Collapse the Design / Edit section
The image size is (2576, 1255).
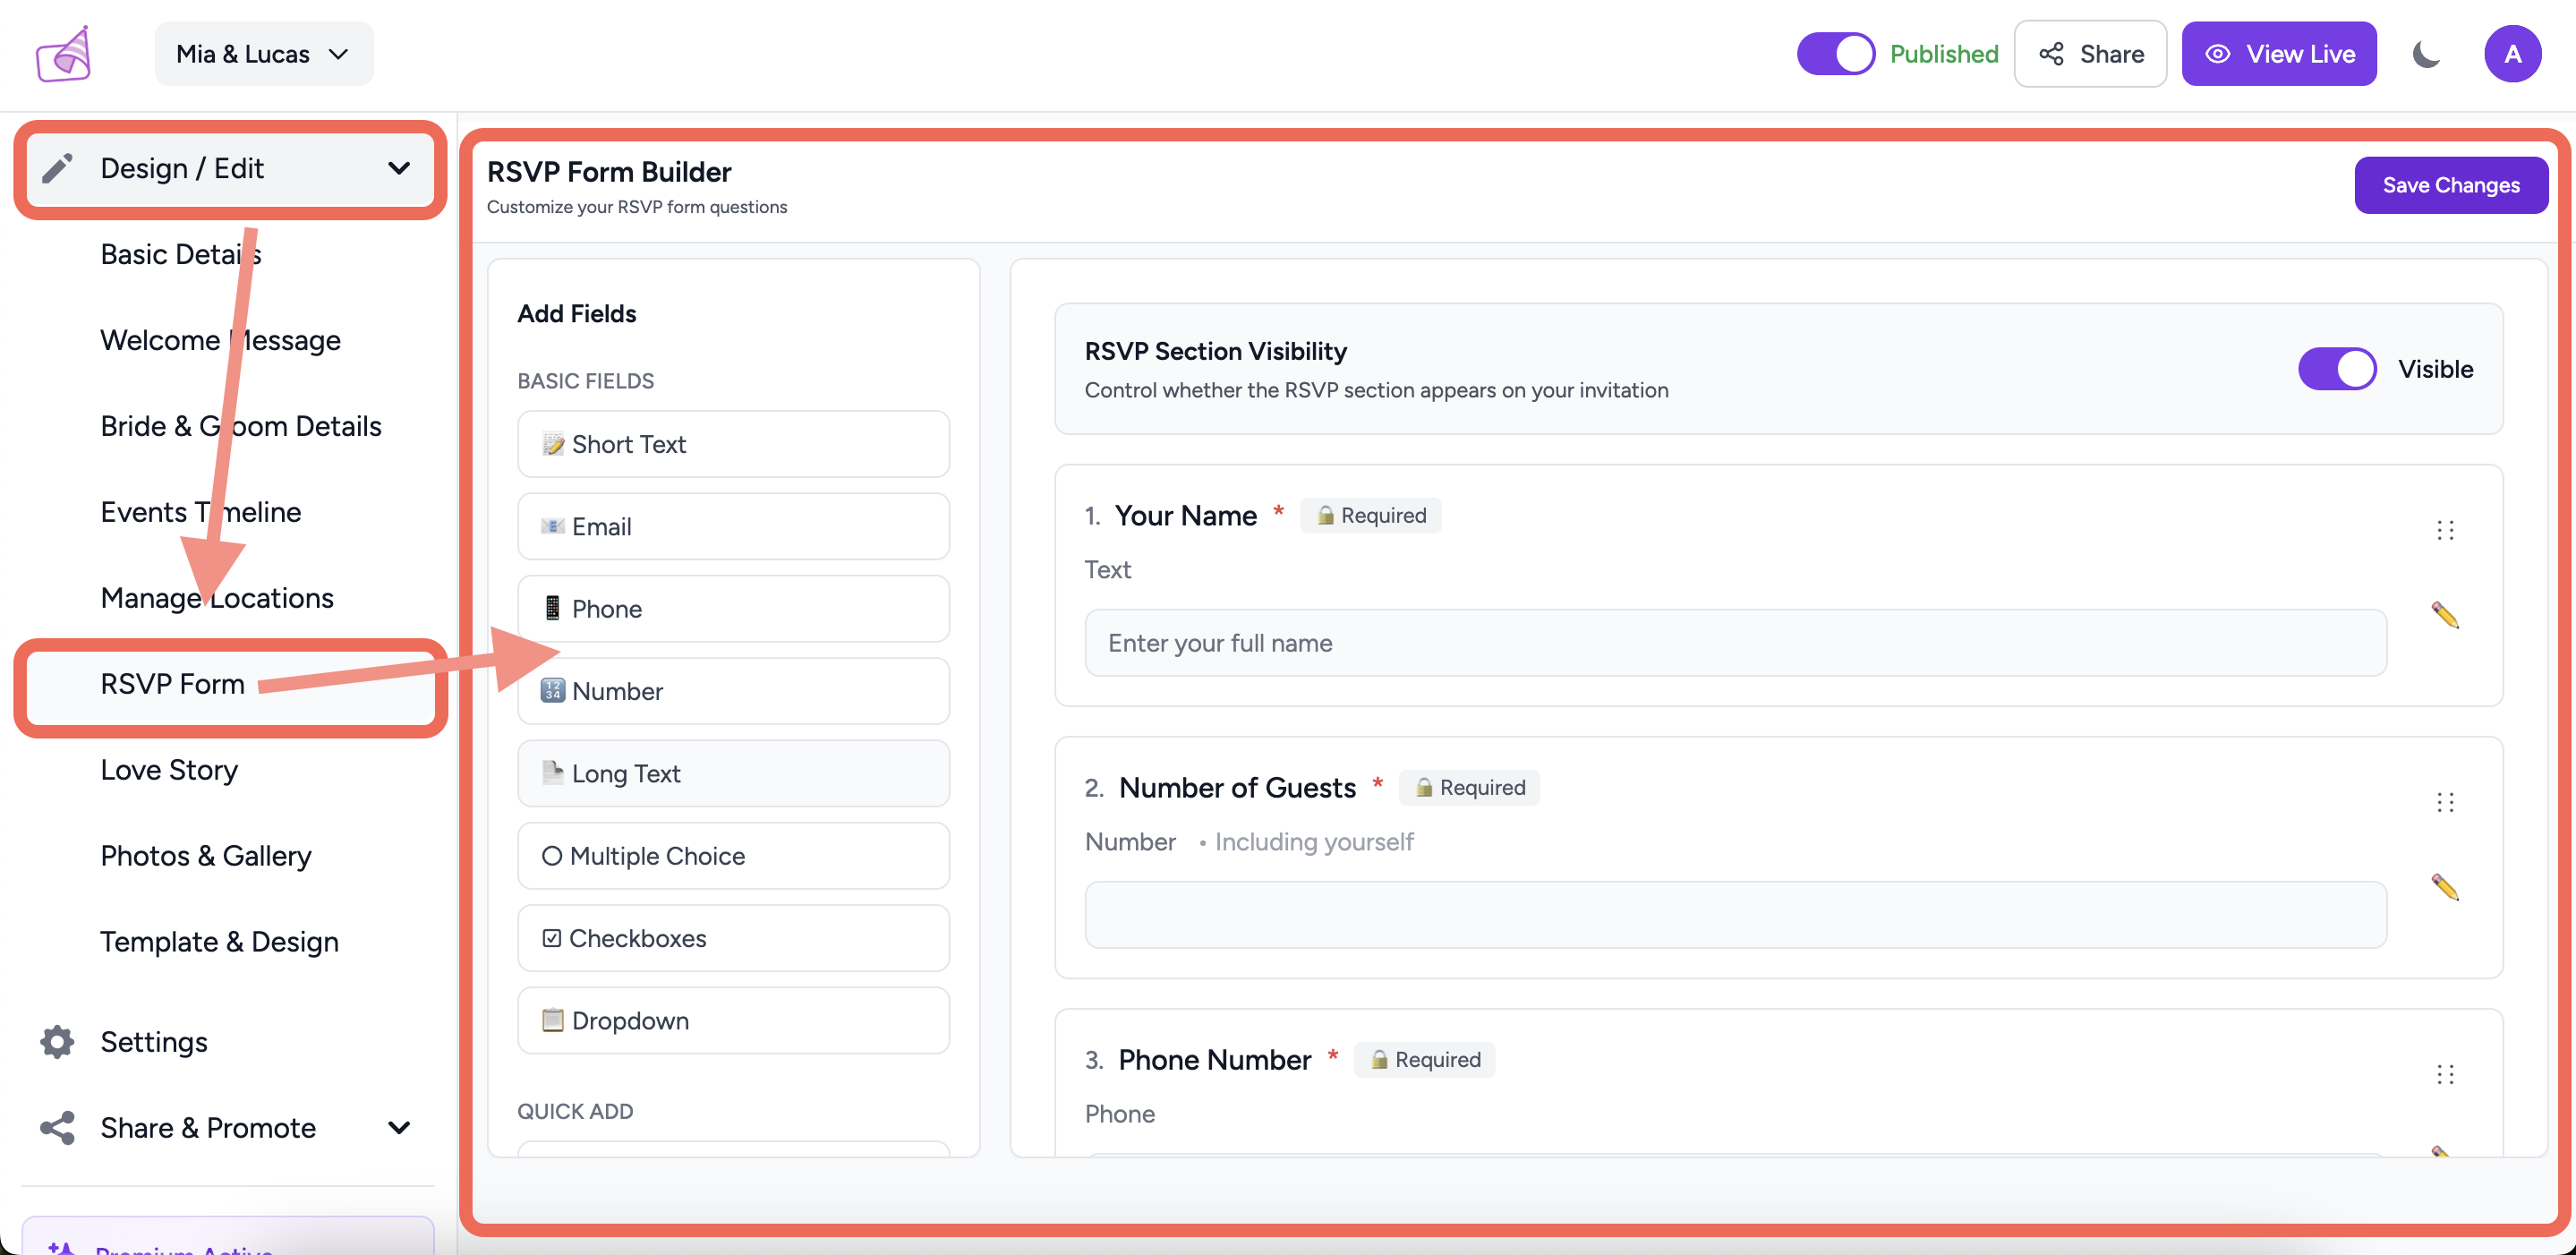pos(398,168)
